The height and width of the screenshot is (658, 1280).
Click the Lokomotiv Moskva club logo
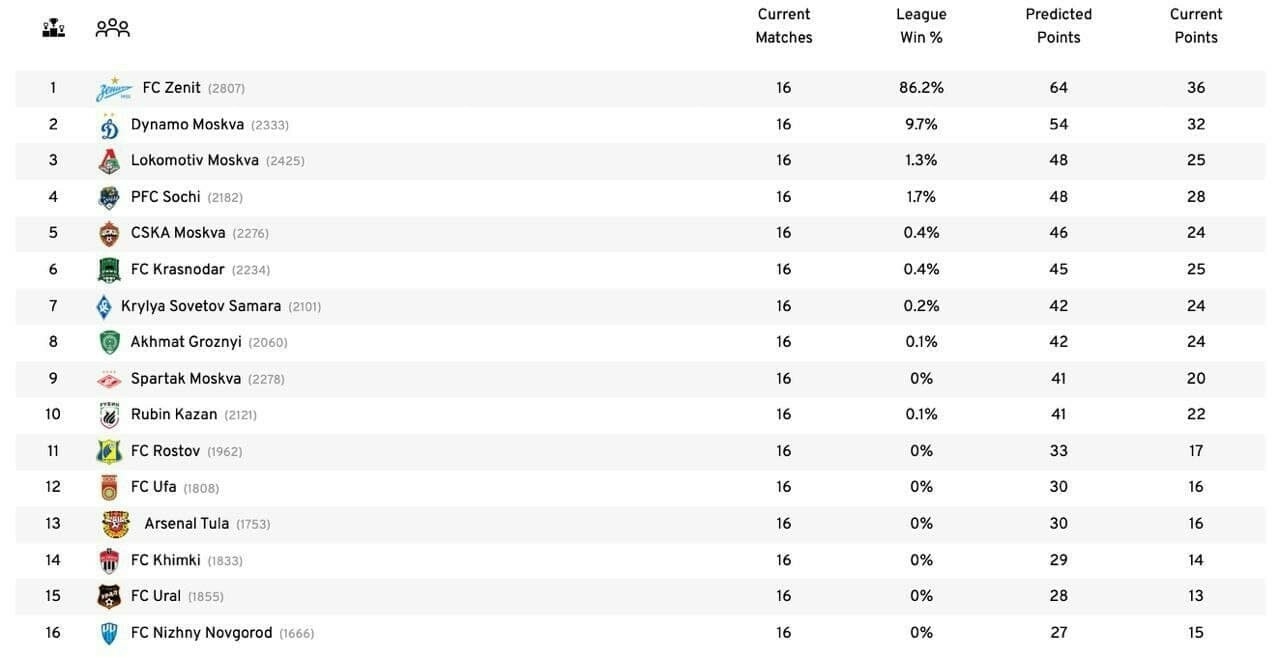109,161
